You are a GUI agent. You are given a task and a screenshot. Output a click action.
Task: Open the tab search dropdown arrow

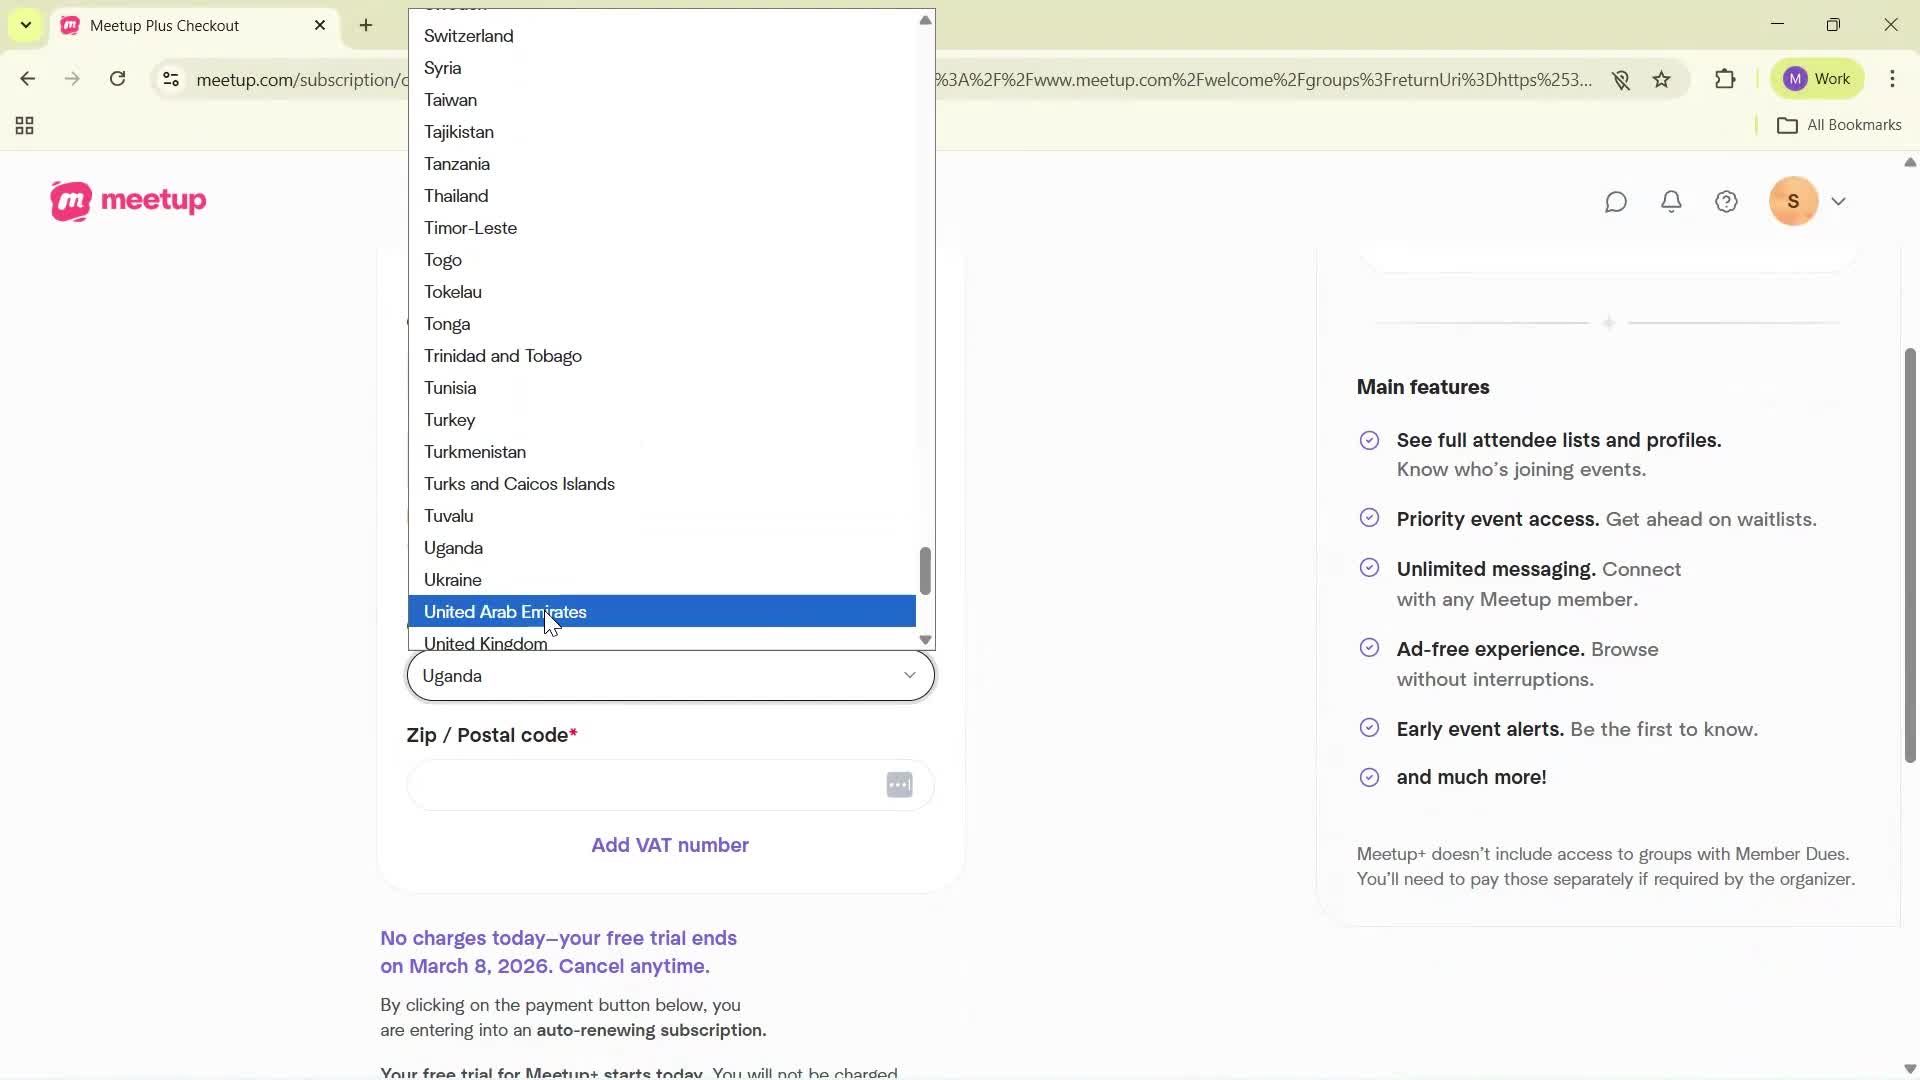25,25
